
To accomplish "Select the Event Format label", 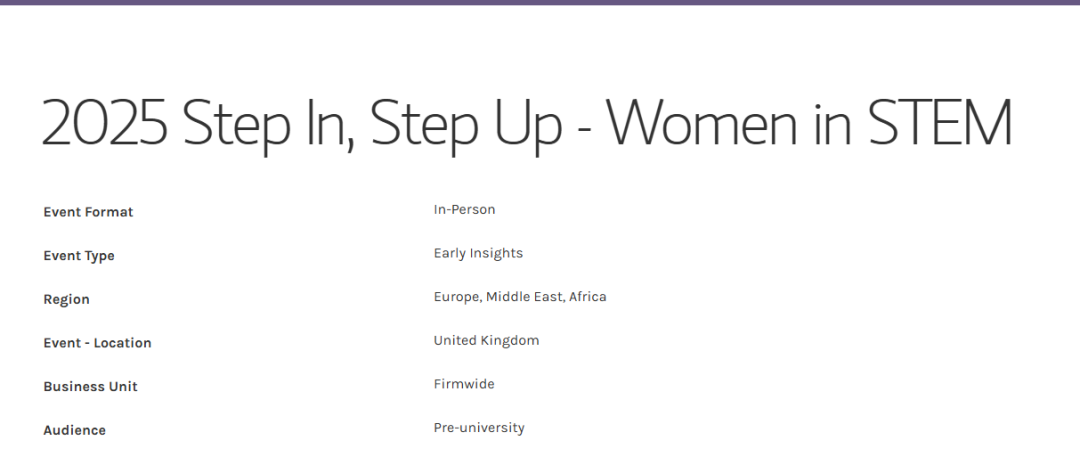I will [88, 212].
